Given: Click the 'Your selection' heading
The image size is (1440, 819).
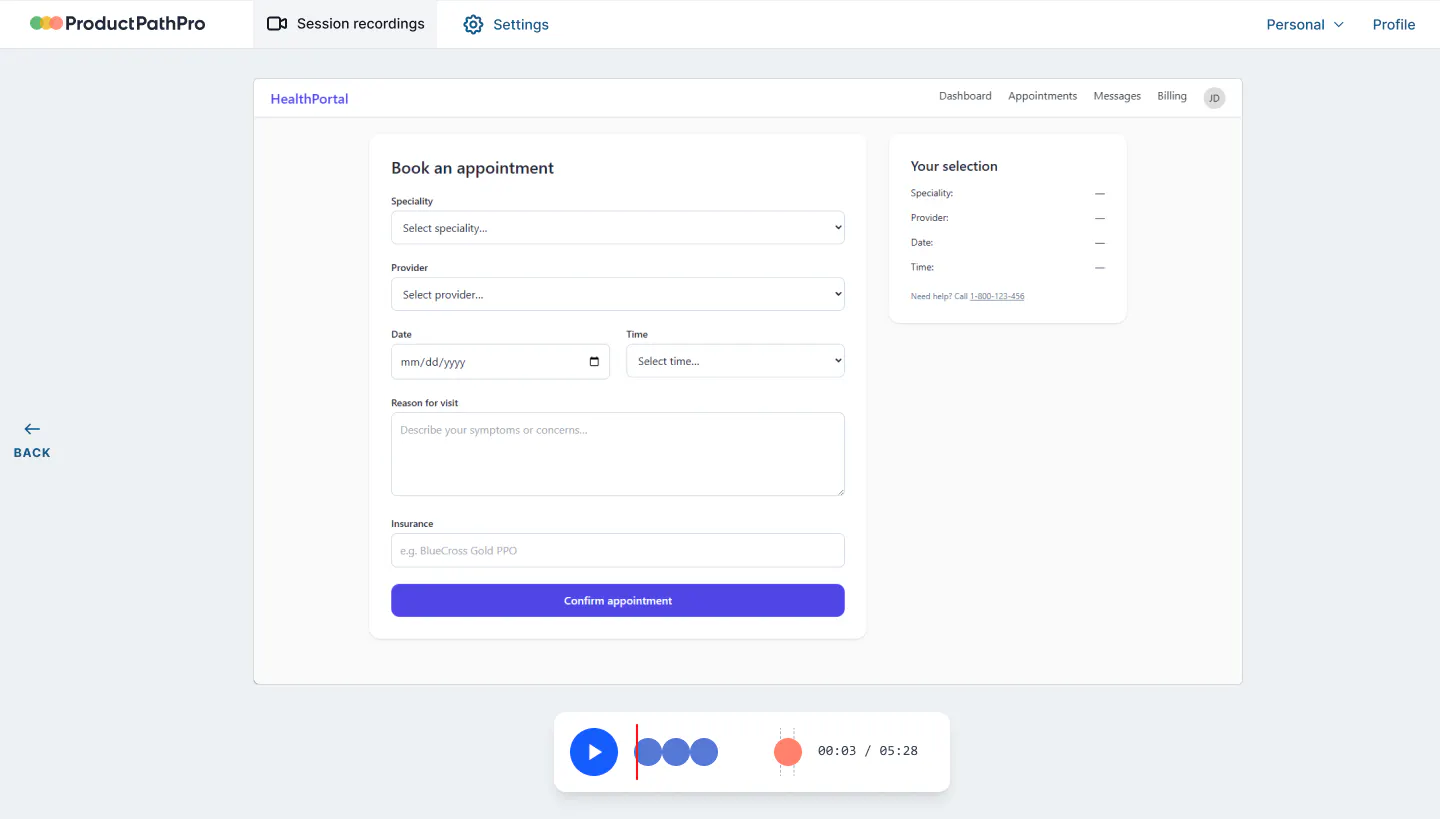Looking at the screenshot, I should click(x=954, y=166).
